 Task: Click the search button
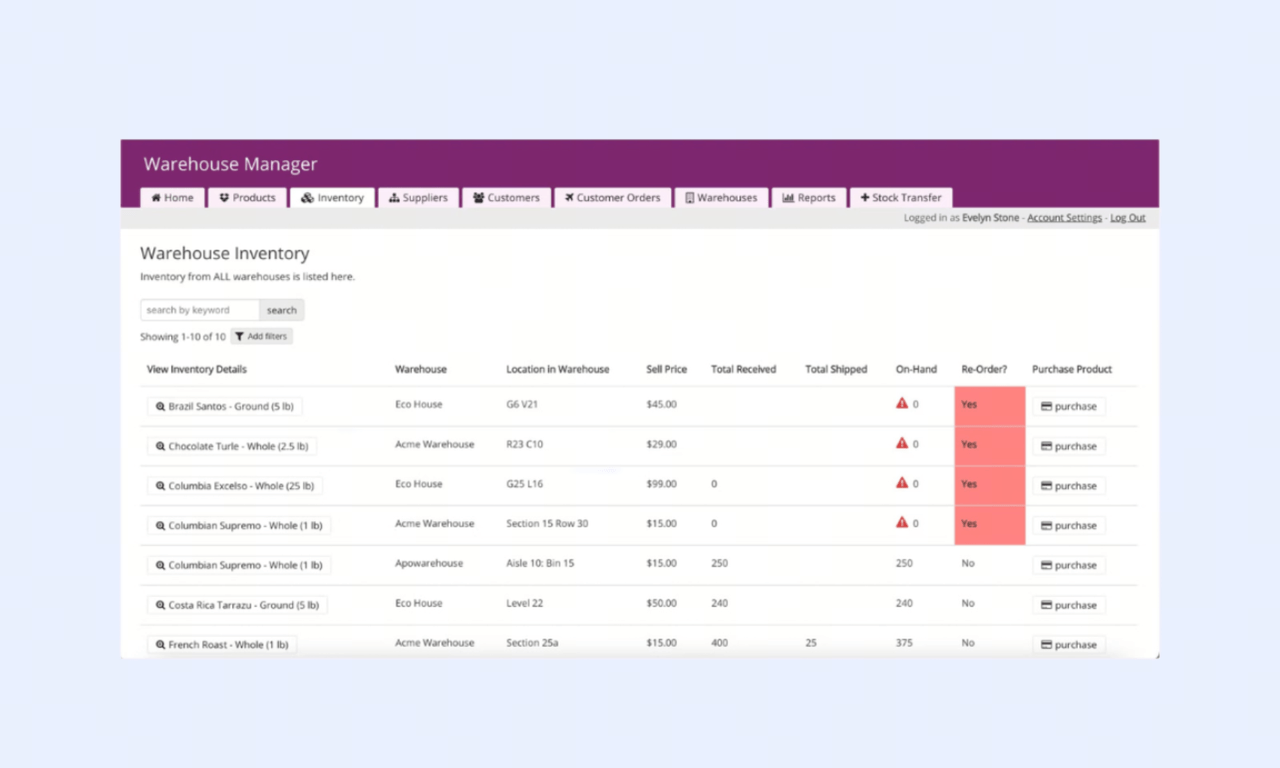[282, 310]
